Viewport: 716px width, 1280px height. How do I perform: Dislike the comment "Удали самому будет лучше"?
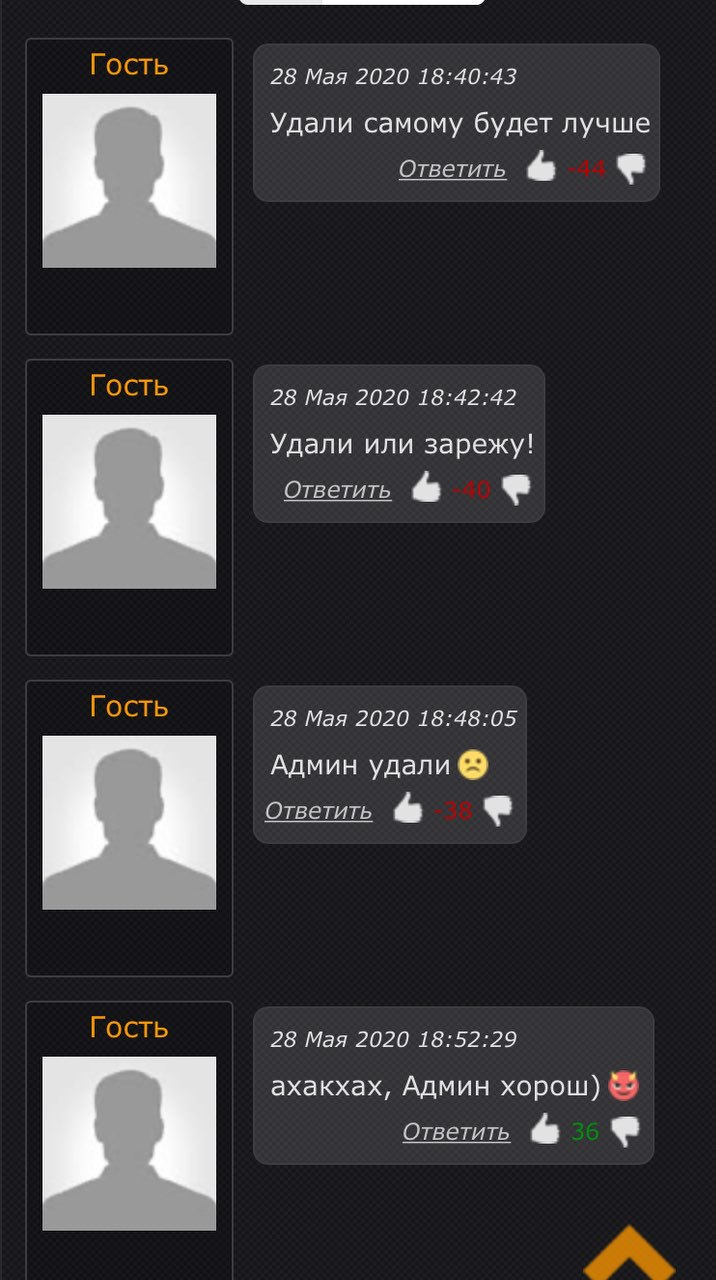631,169
